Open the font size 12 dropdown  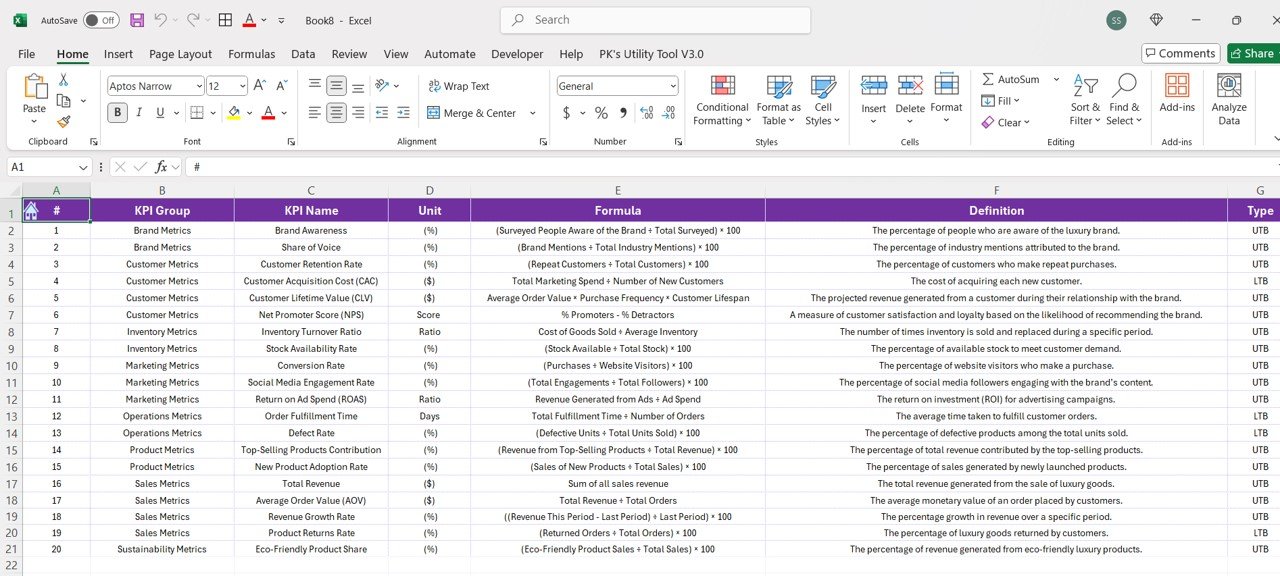point(241,86)
